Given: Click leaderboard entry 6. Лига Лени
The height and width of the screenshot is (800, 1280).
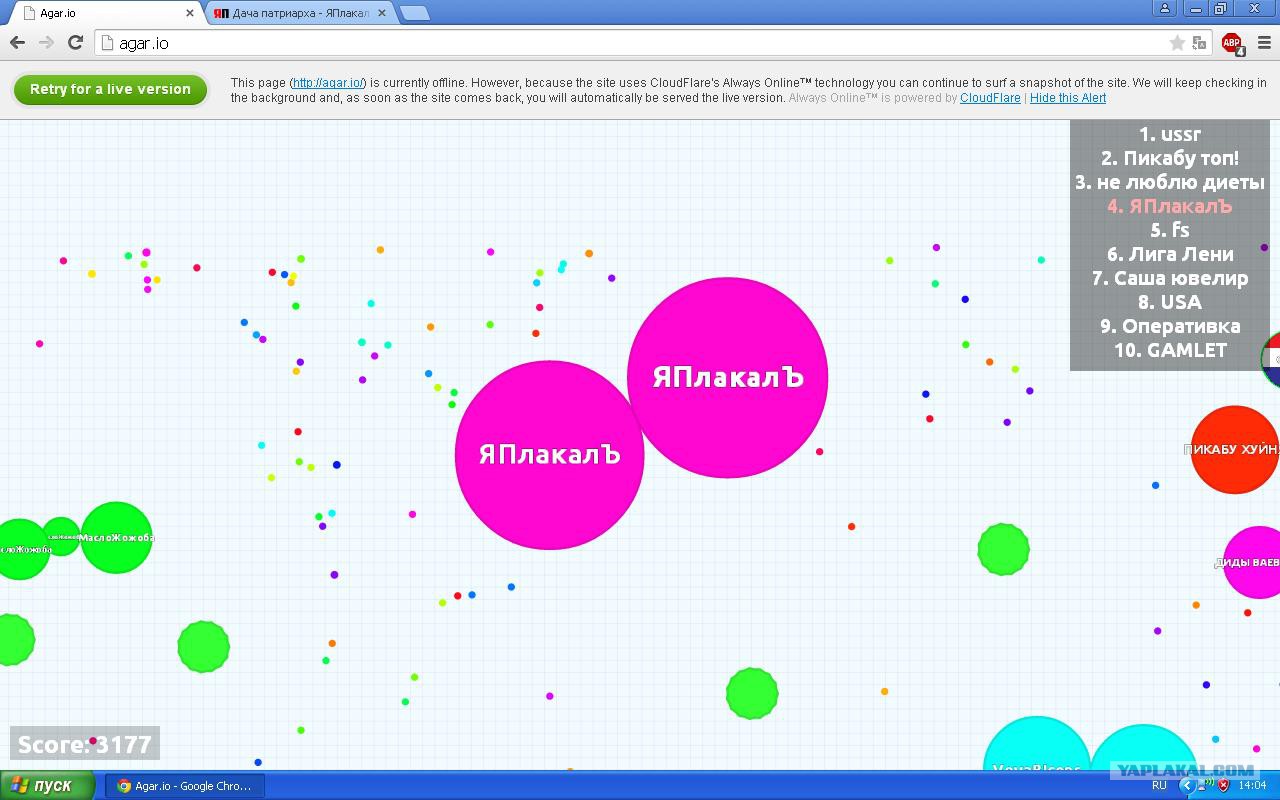Looking at the screenshot, I should pyautogui.click(x=1170, y=254).
